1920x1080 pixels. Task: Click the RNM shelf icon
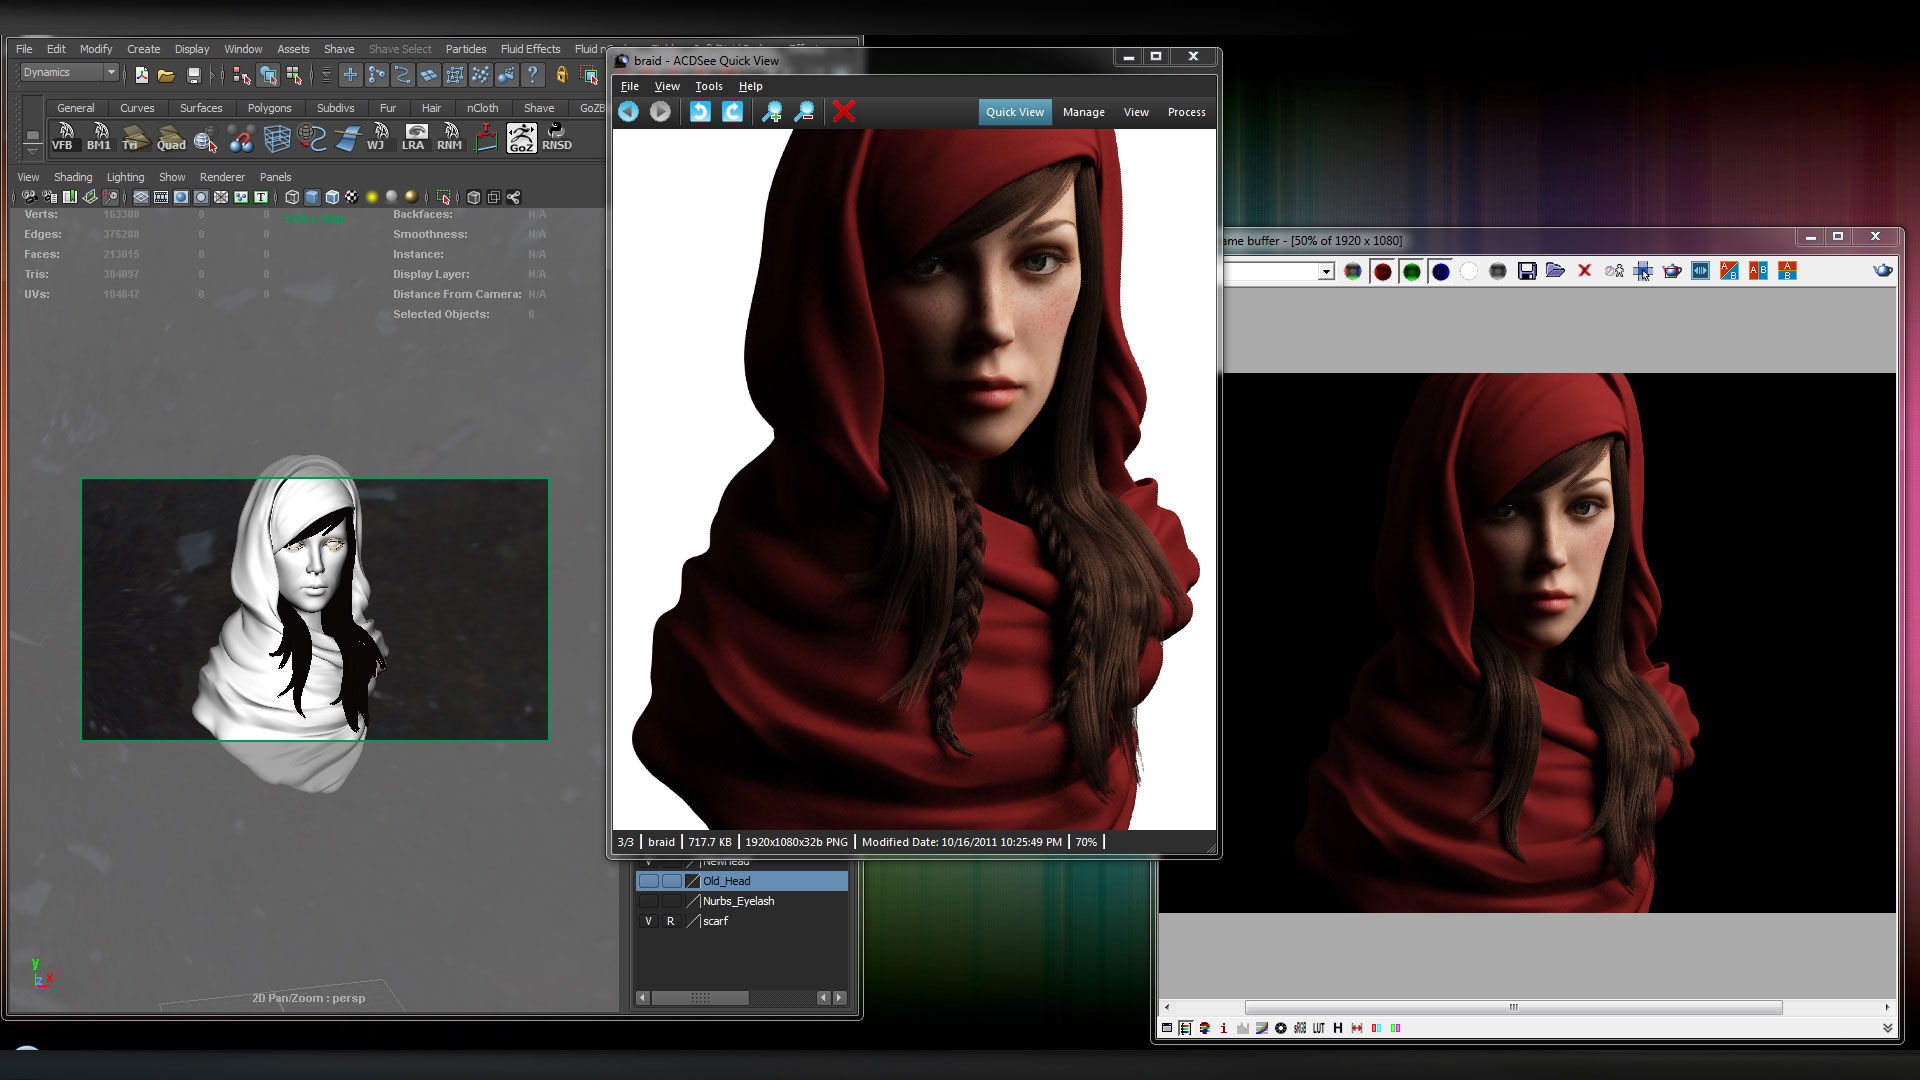click(x=450, y=137)
